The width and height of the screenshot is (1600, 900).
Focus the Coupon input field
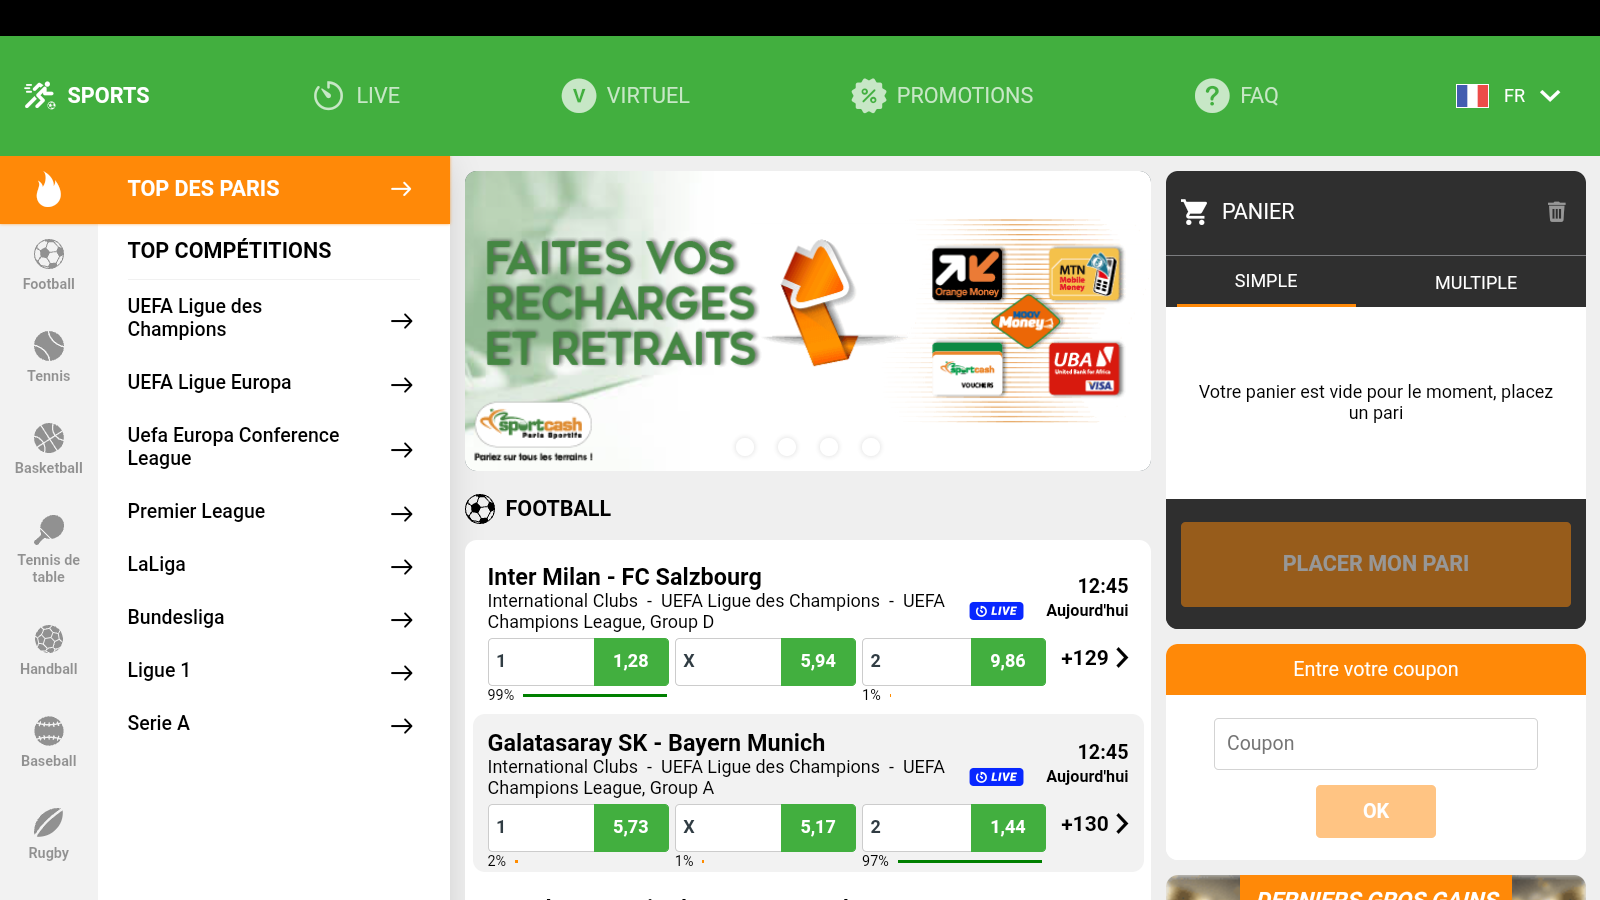[x=1376, y=744]
